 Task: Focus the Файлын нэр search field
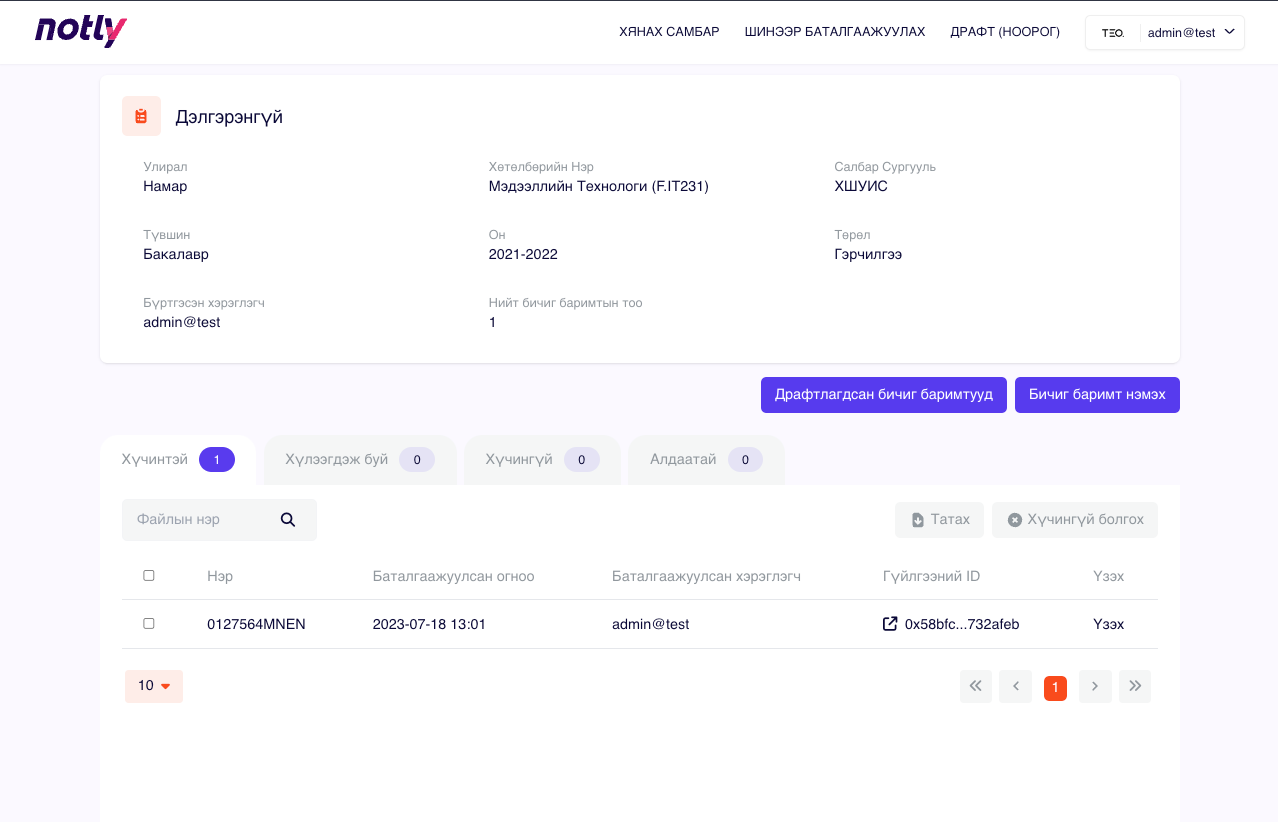point(200,520)
